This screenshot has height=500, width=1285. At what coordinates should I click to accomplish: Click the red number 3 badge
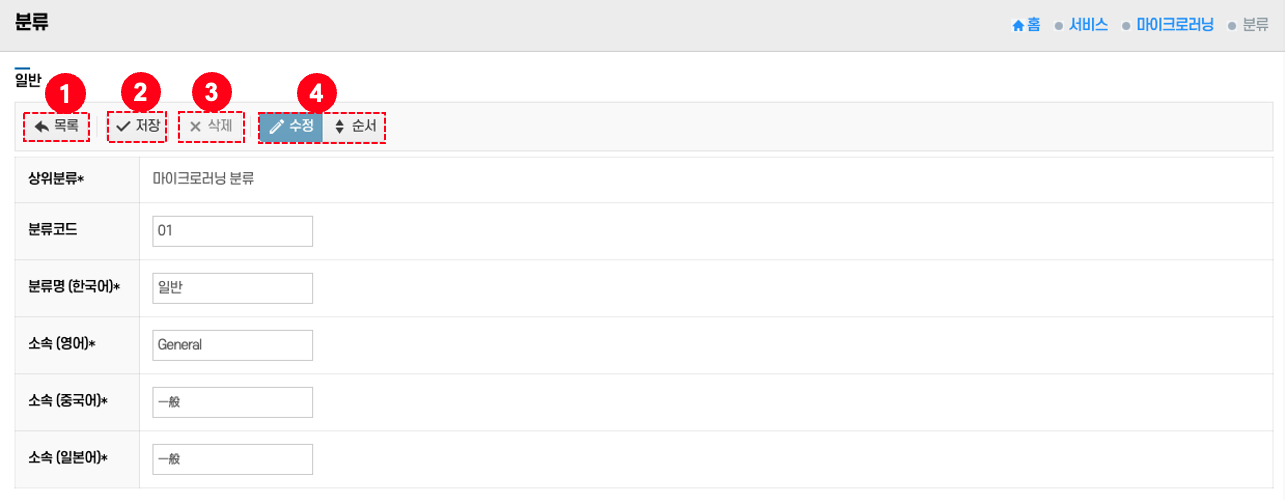coord(211,94)
